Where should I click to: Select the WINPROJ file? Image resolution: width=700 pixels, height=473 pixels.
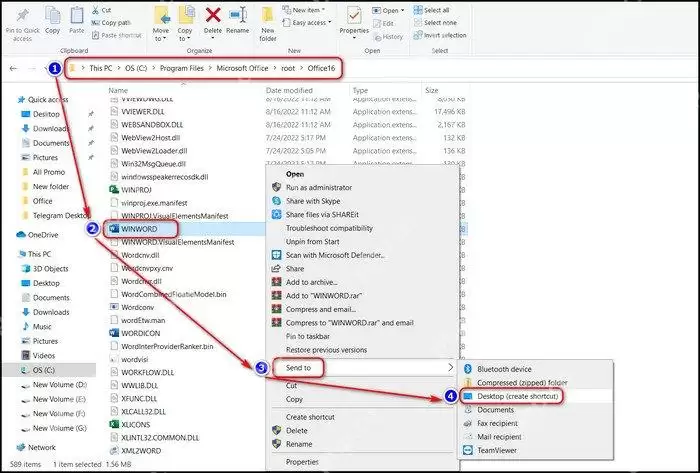pyautogui.click(x=131, y=190)
